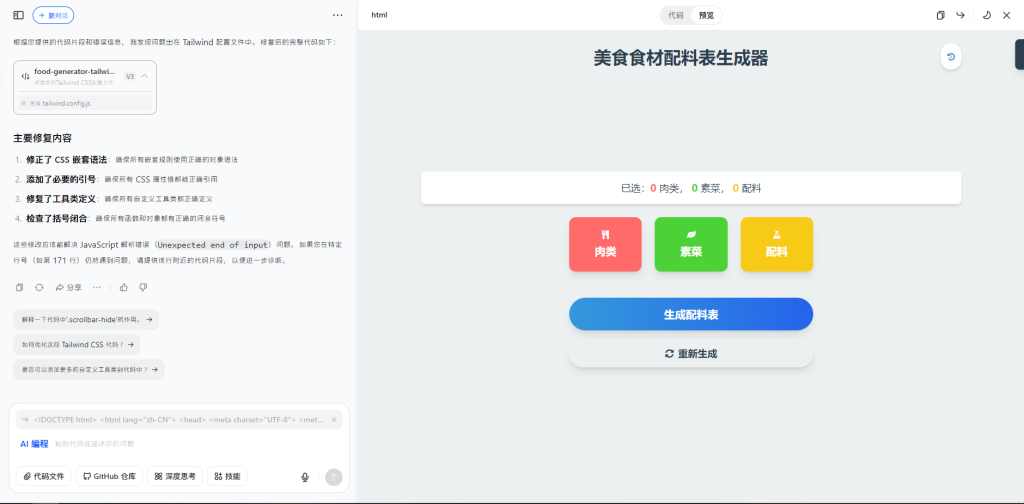Viewport: 1024px width, 504px height.
Task: Open the chat's three-dot options menu
Action: tap(337, 15)
